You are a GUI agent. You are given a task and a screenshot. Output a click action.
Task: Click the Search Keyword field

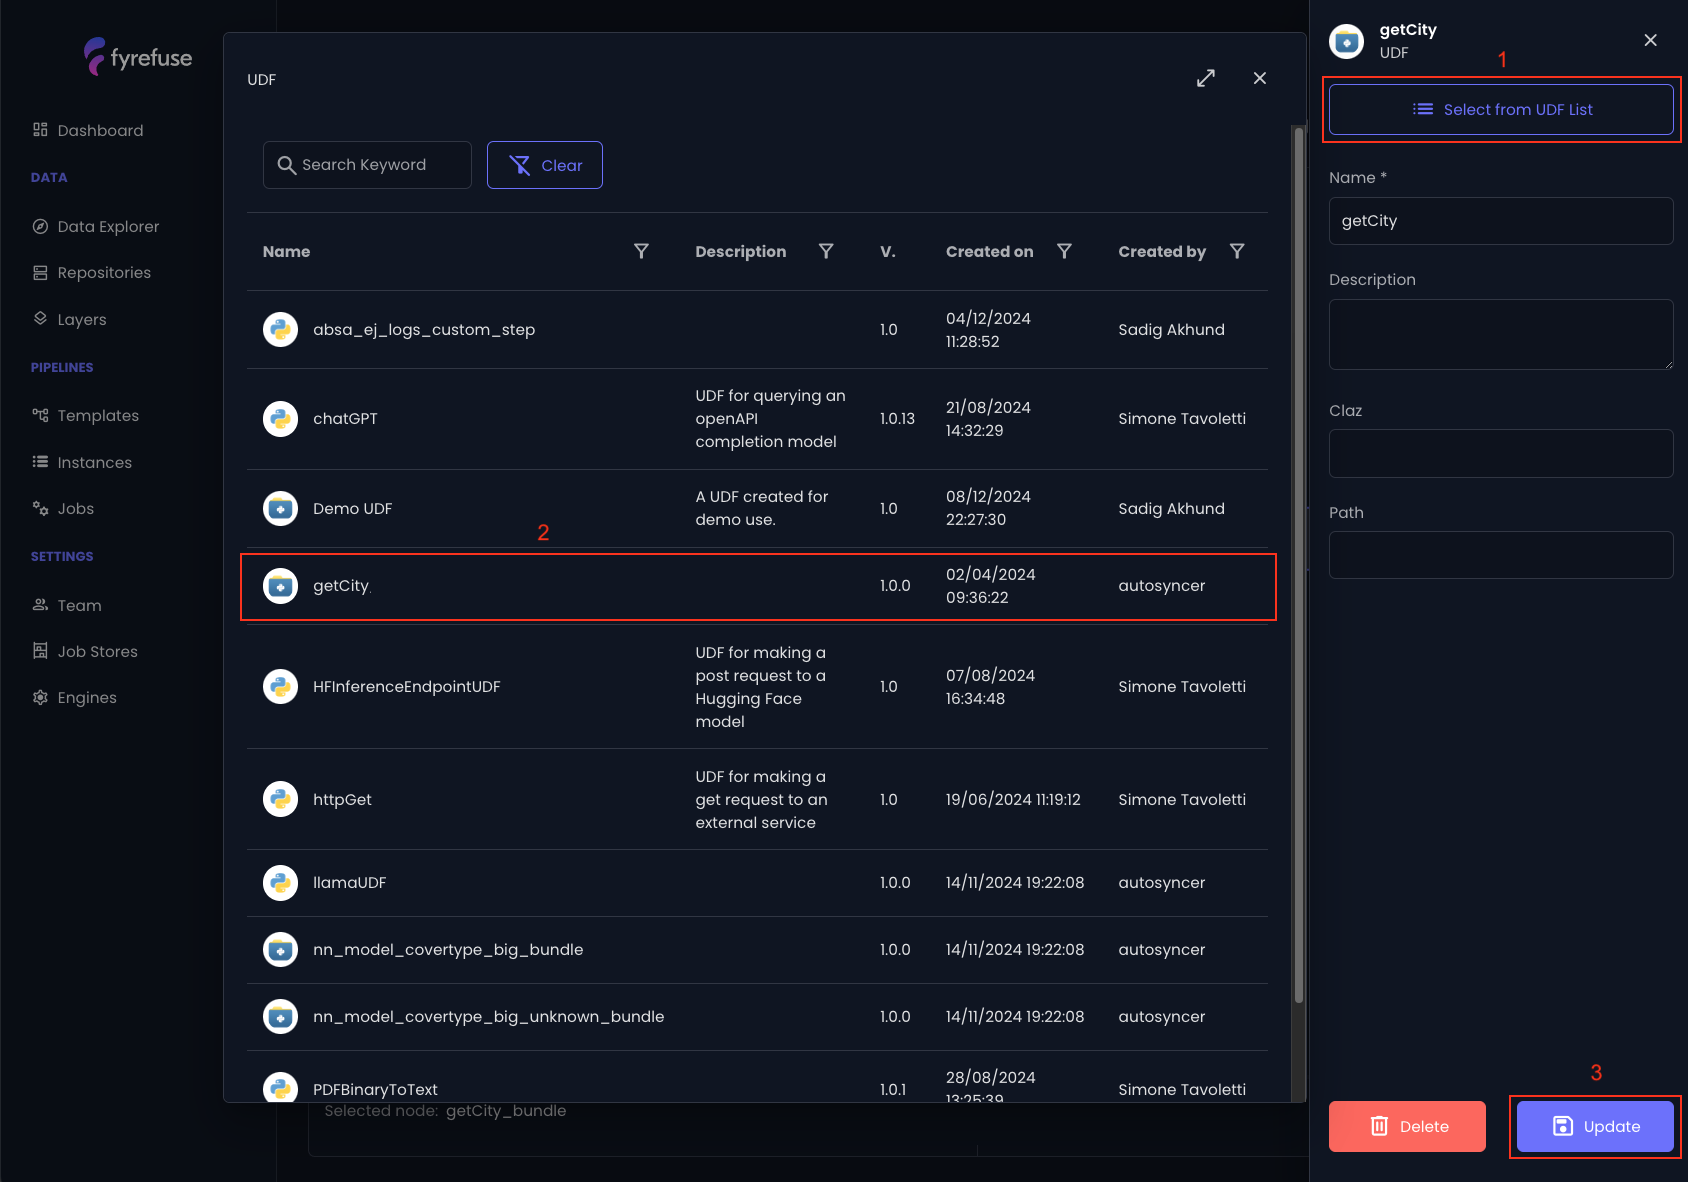368,165
